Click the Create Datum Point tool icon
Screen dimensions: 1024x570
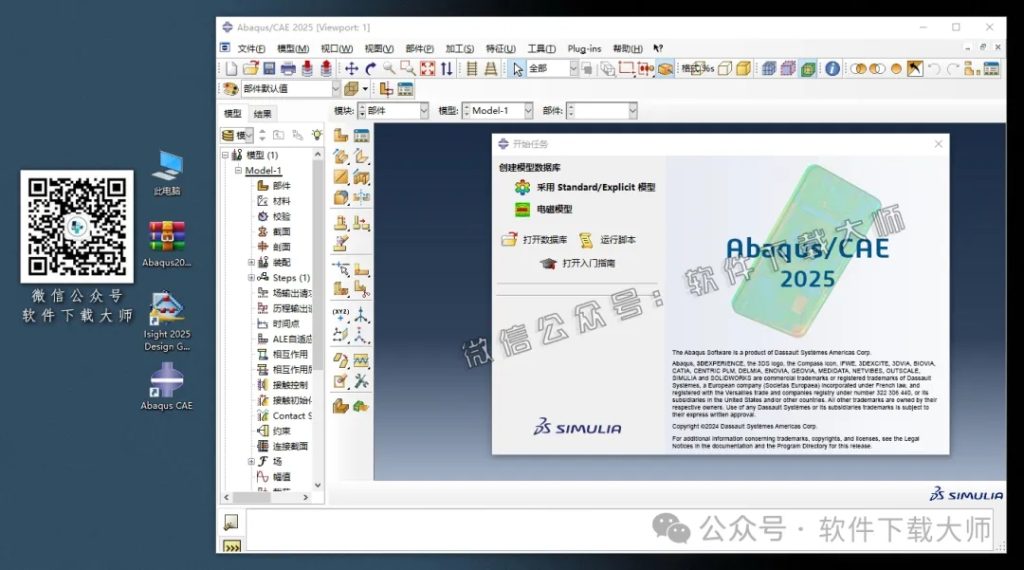[x=341, y=317]
